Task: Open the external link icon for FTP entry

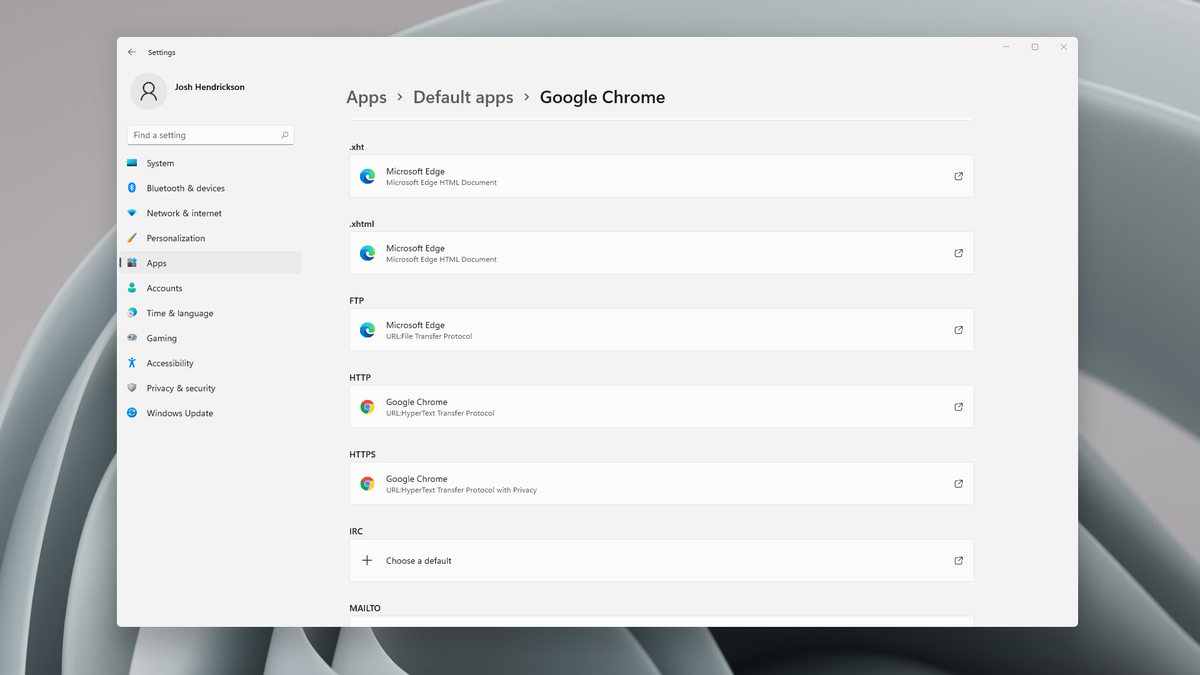Action: point(958,329)
